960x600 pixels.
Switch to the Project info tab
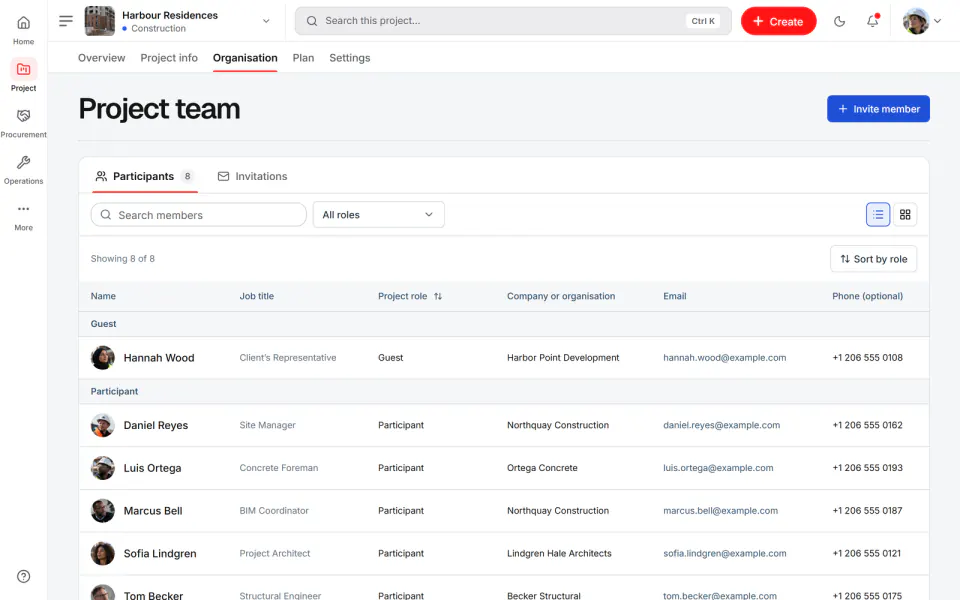169,58
